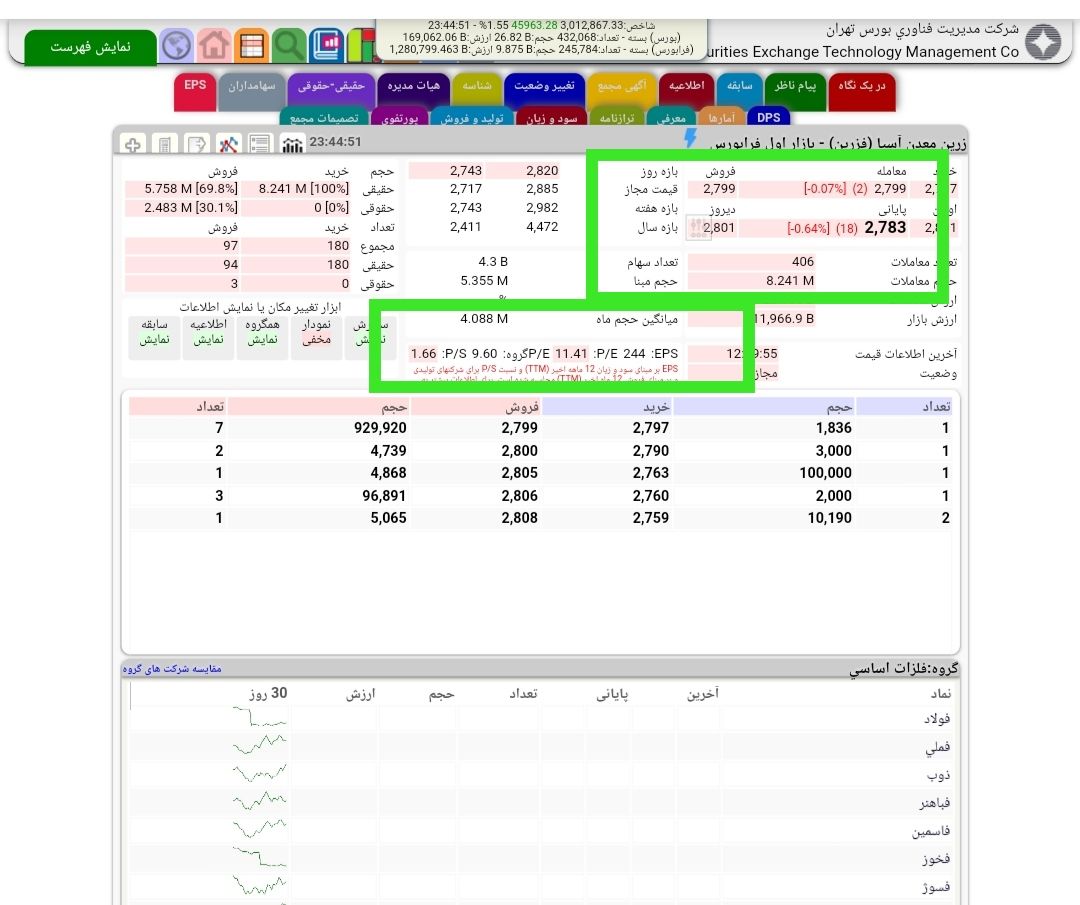
Task: Open the در یک نگاه tab
Action: (862, 91)
